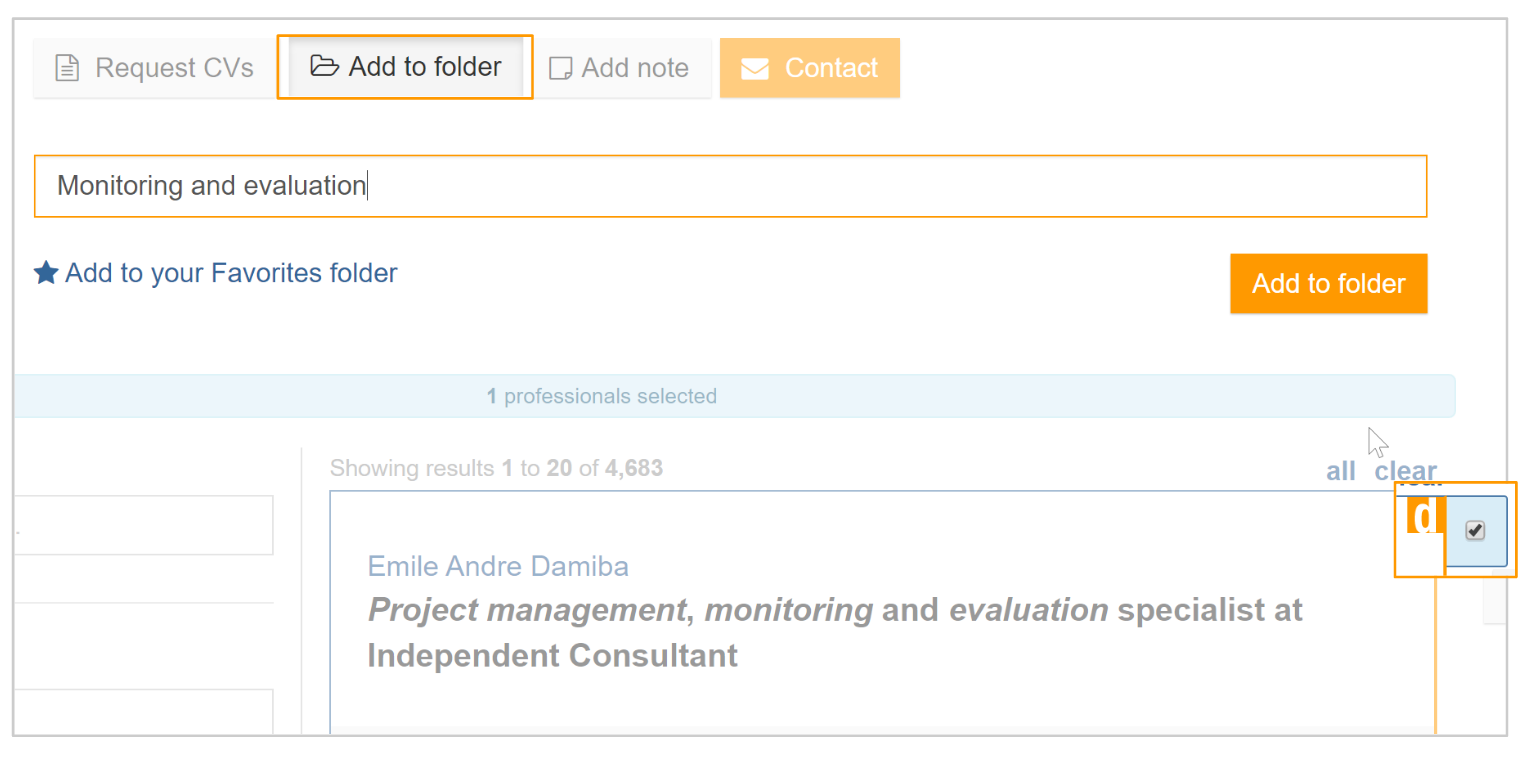Open the Request CVs tab

pyautogui.click(x=154, y=68)
